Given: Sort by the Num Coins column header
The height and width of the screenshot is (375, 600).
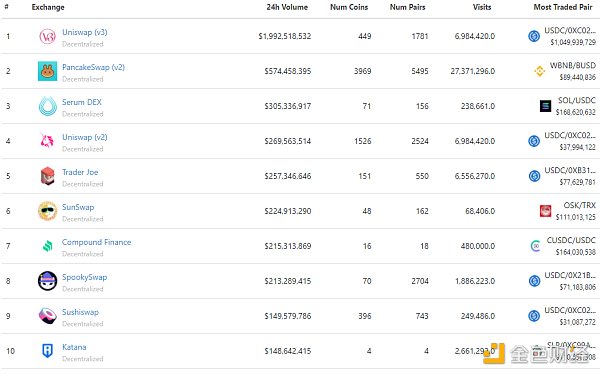Looking at the screenshot, I should pyautogui.click(x=349, y=7).
